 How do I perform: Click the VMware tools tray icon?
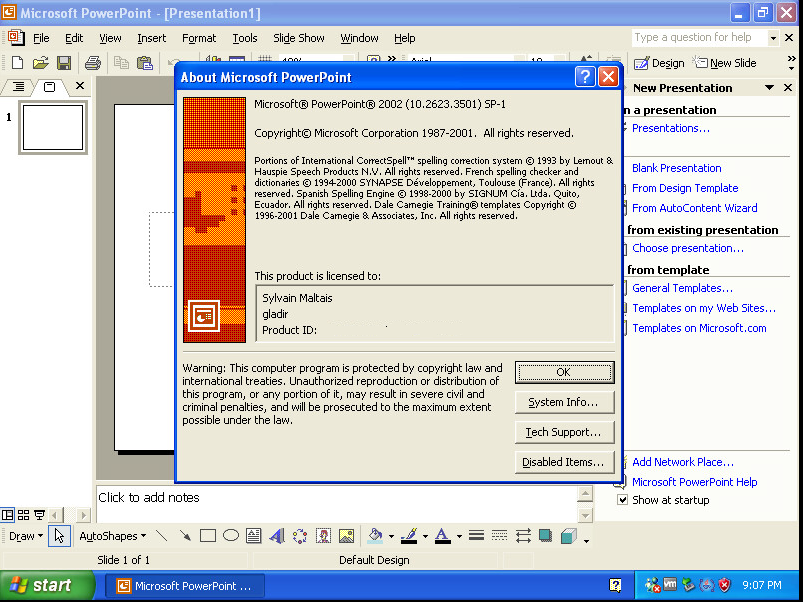670,584
